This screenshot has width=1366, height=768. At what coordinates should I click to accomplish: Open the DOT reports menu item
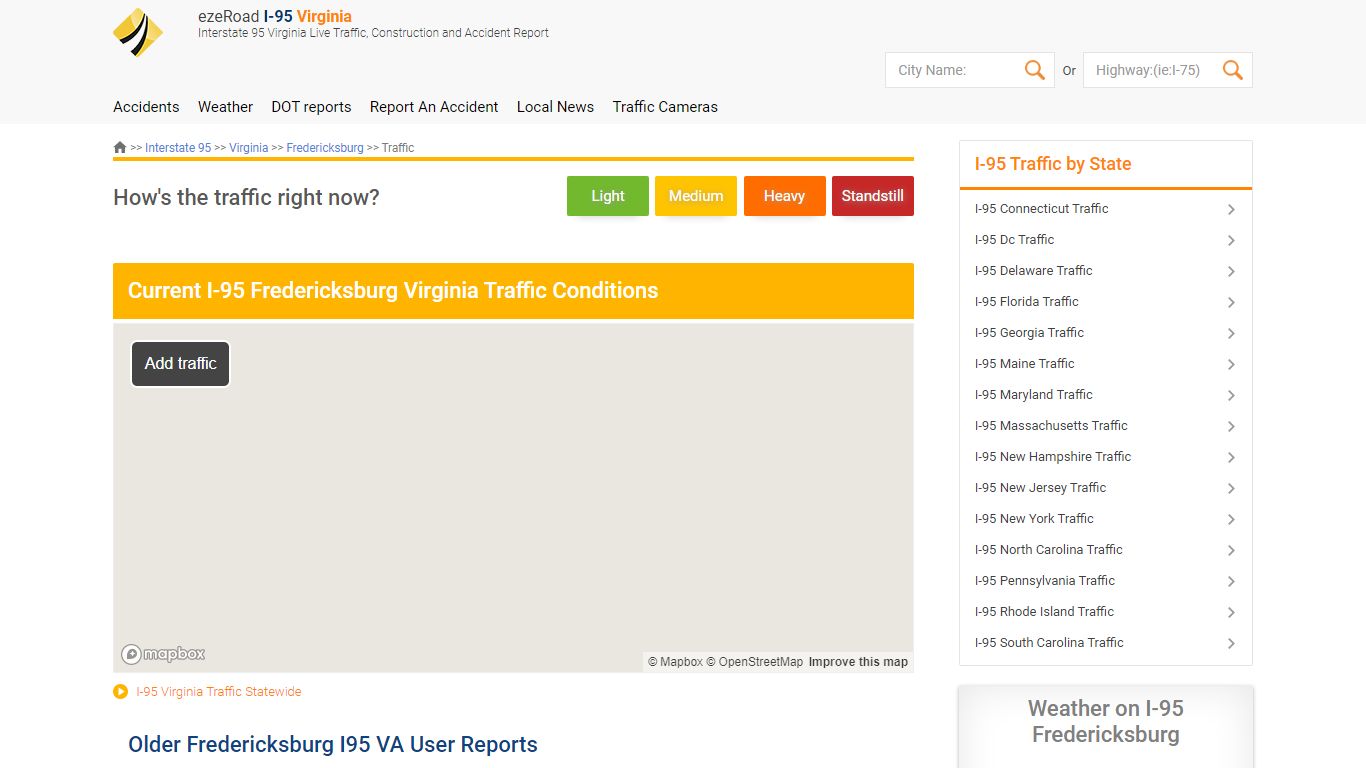311,107
